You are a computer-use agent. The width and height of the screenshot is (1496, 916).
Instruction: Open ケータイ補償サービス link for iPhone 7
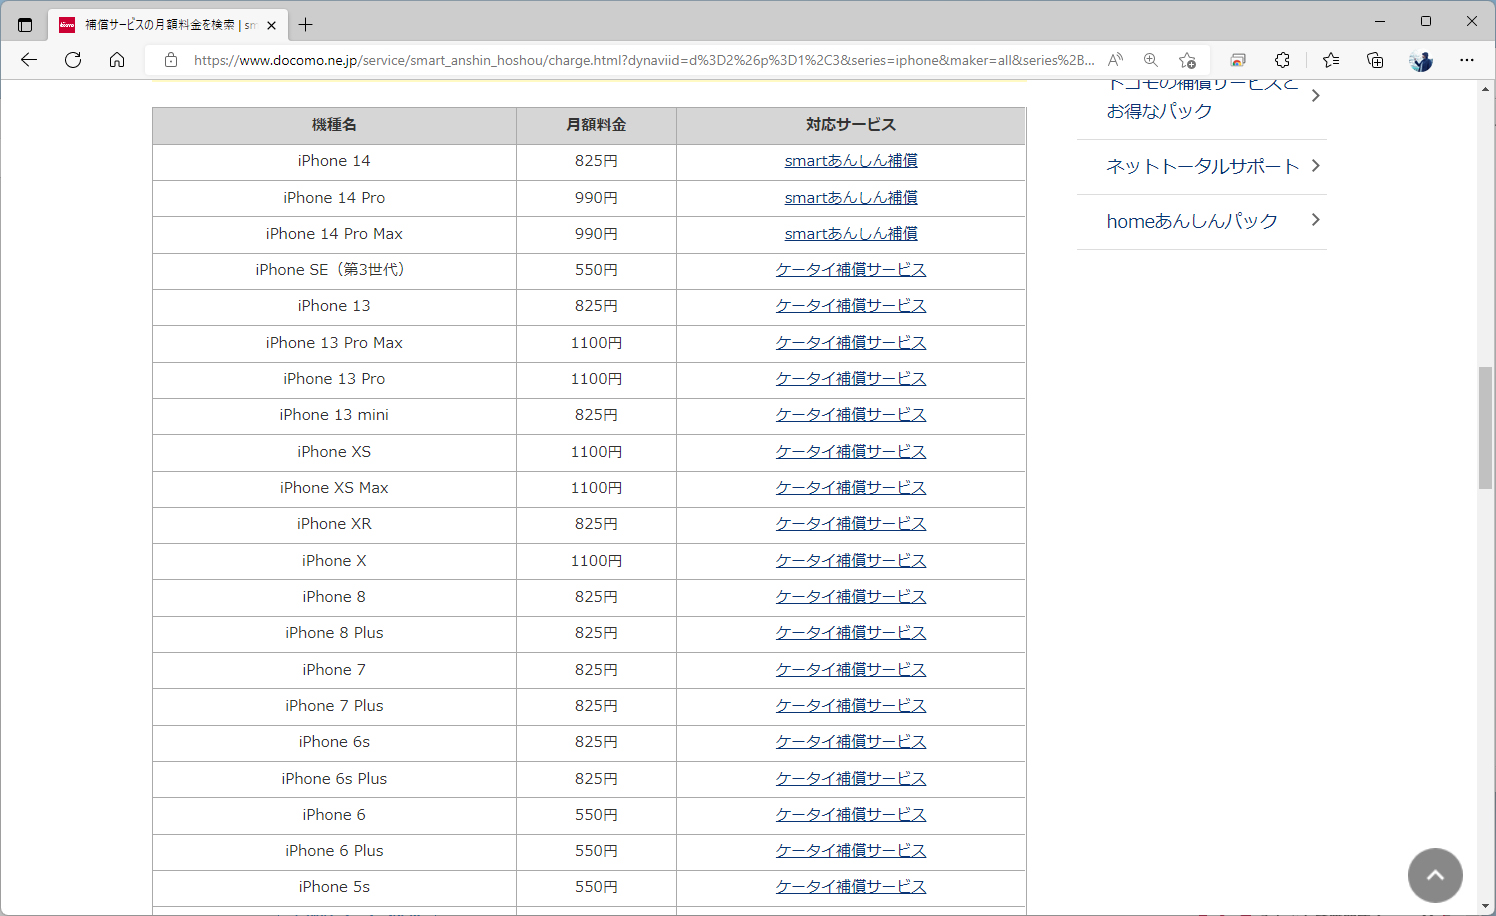851,670
